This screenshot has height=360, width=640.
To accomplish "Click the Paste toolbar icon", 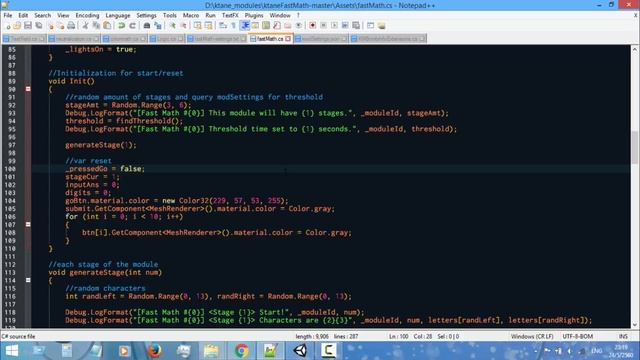I will click(x=107, y=26).
